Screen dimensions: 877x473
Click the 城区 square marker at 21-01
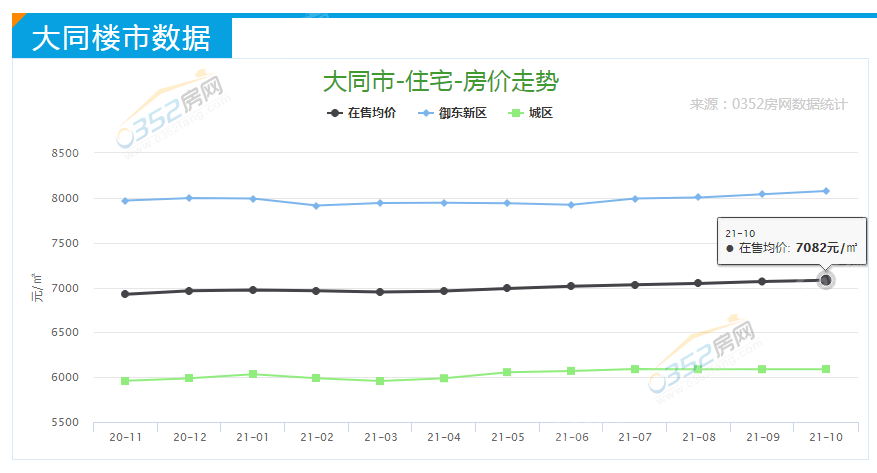pyautogui.click(x=253, y=374)
